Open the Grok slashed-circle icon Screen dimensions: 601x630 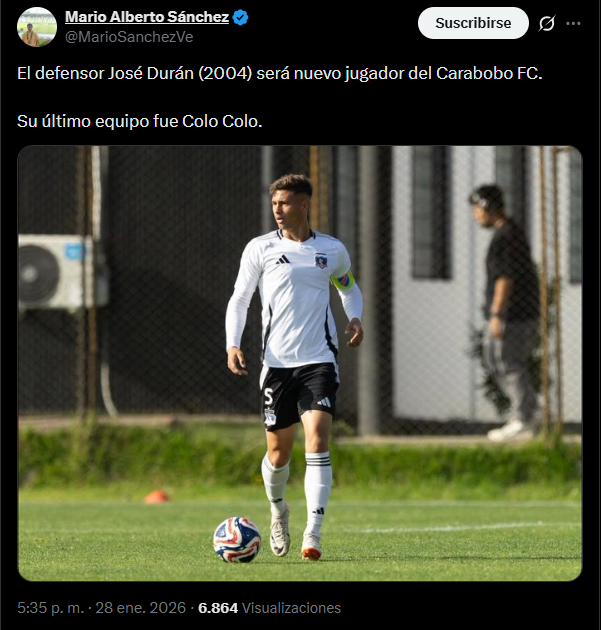pyautogui.click(x=547, y=23)
